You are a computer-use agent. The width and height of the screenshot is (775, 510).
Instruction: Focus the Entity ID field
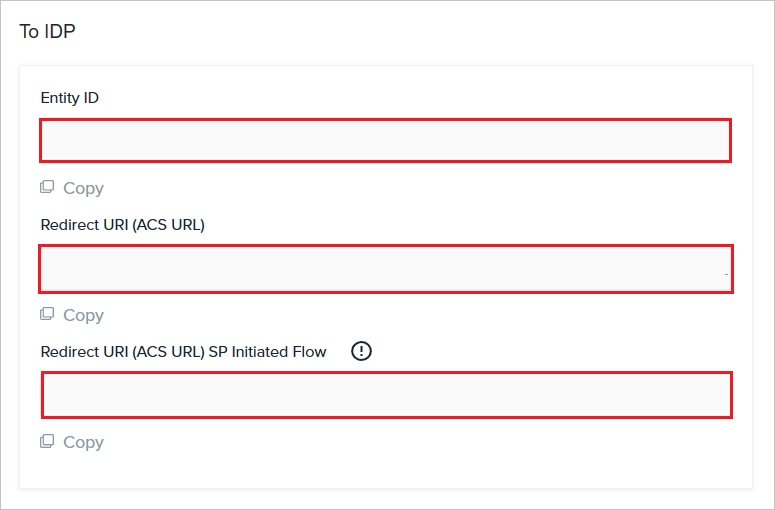coord(386,140)
